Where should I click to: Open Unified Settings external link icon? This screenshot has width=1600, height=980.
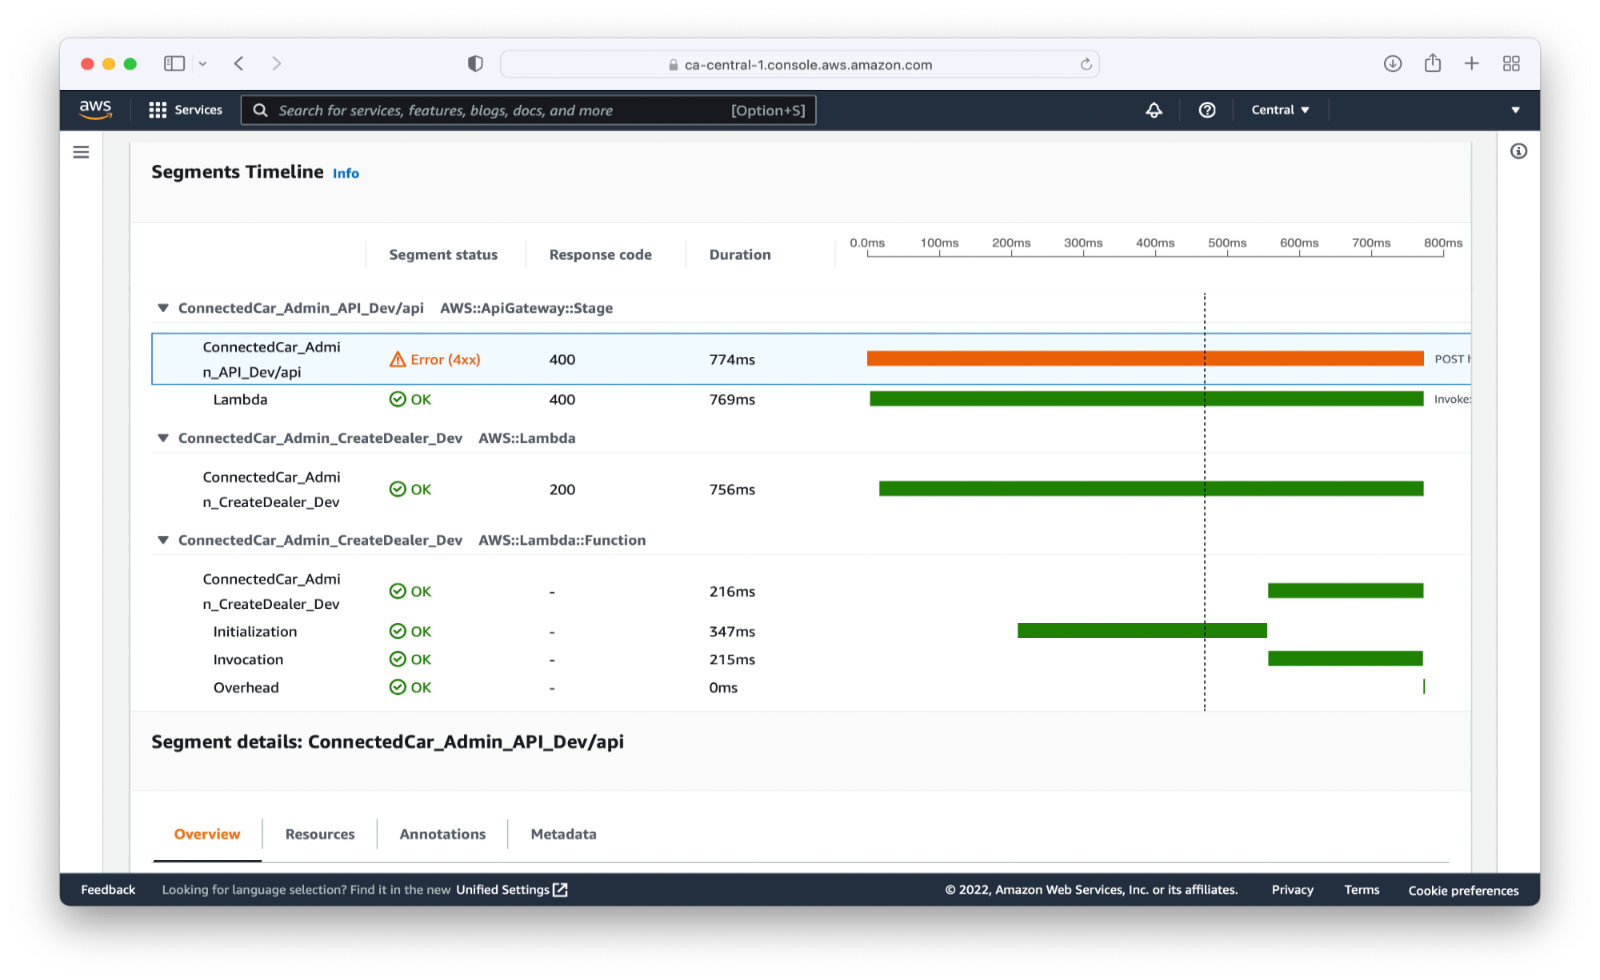tap(561, 890)
